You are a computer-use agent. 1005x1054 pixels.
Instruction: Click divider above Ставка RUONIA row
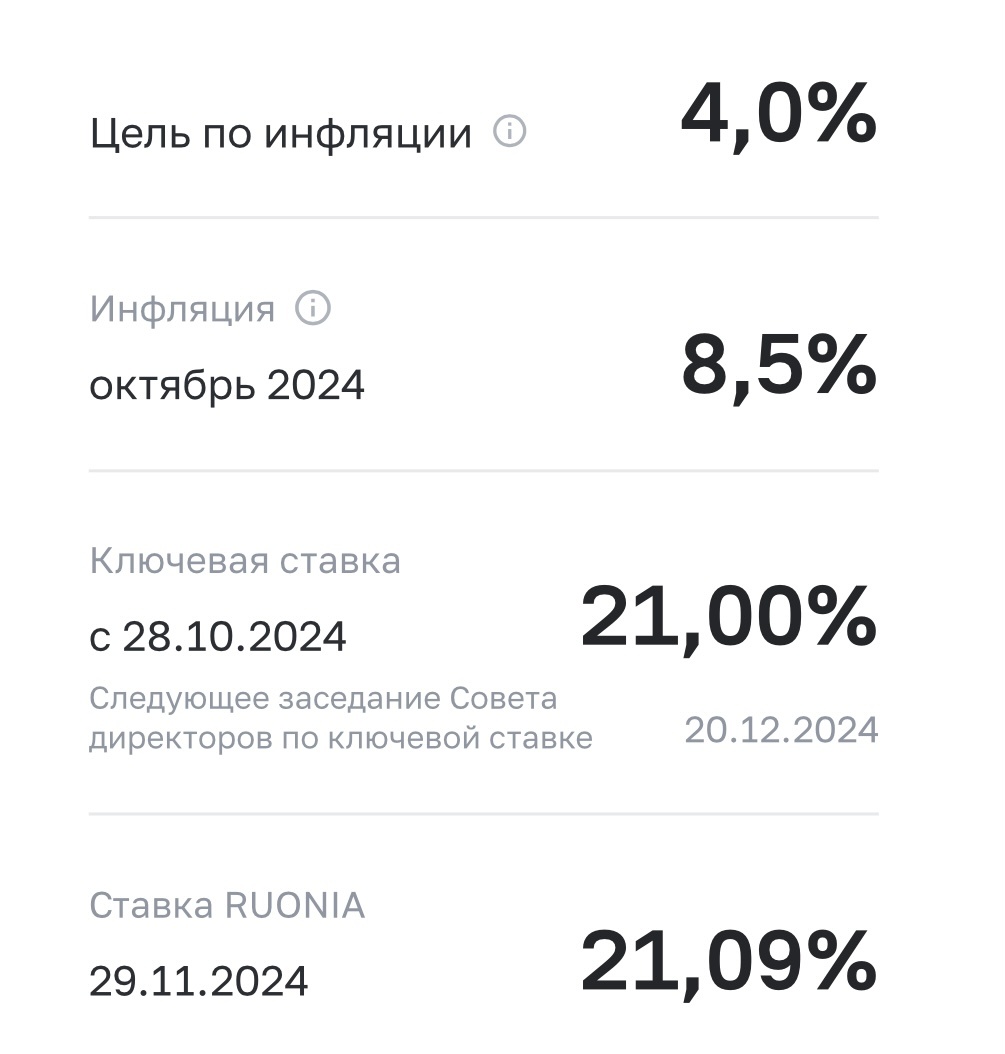click(483, 814)
